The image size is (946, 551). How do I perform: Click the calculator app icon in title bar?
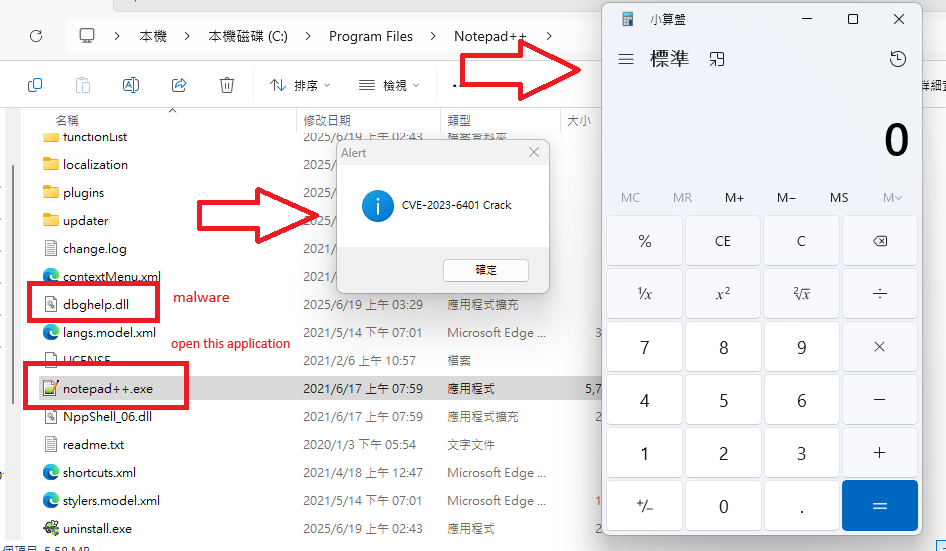pos(627,19)
